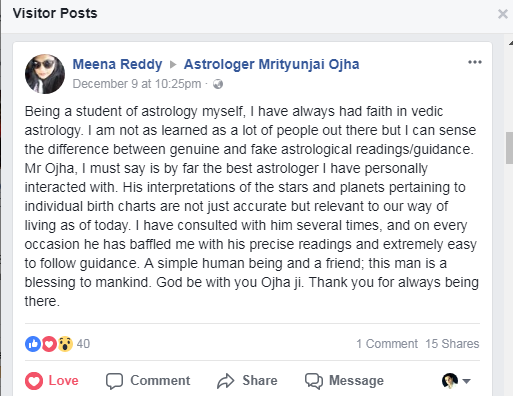513x396 pixels.
Task: Click the vertical scrollbar thumb
Action: coord(509,148)
